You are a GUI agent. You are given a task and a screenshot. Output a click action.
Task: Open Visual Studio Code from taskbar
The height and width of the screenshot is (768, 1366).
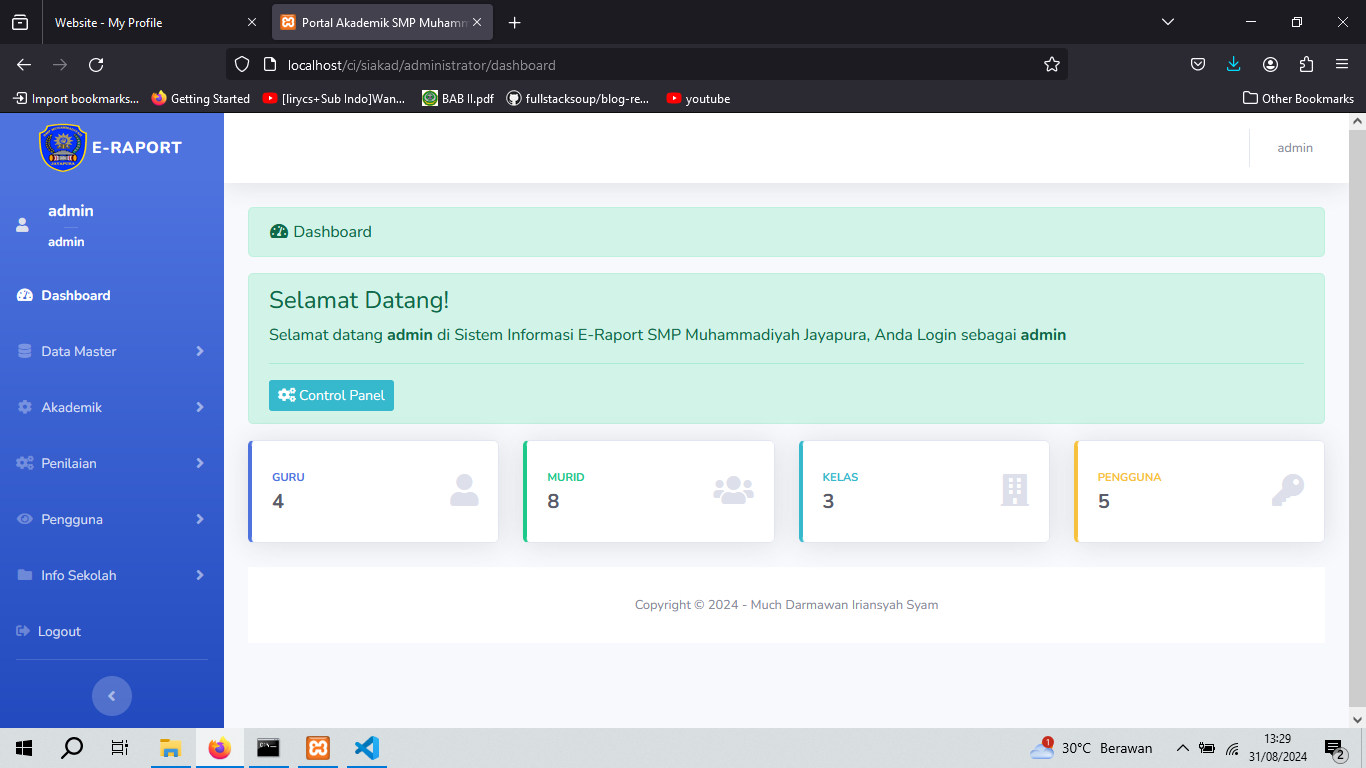tap(366, 747)
